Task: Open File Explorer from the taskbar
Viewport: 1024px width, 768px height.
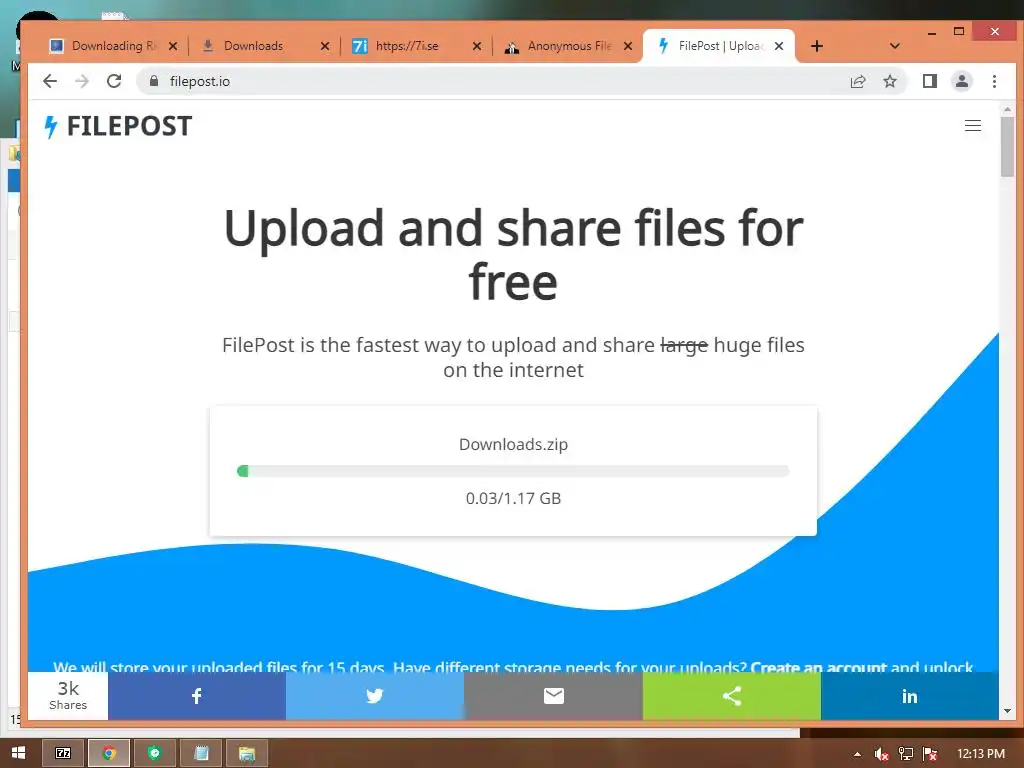Action: click(247, 753)
